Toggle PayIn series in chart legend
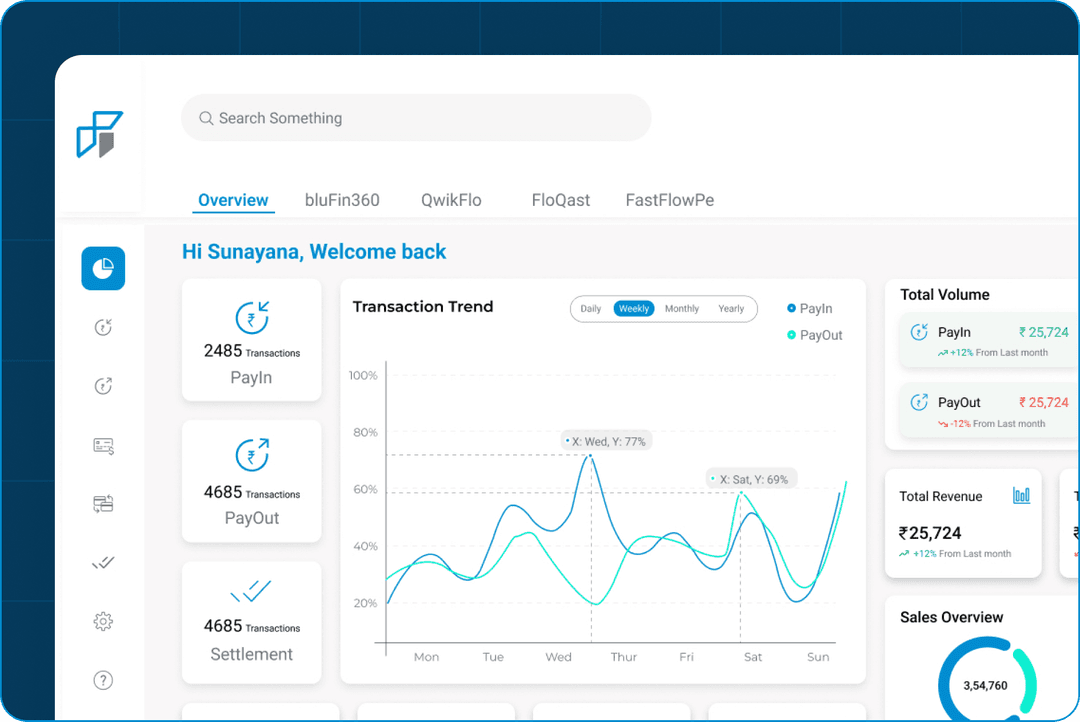 [810, 309]
